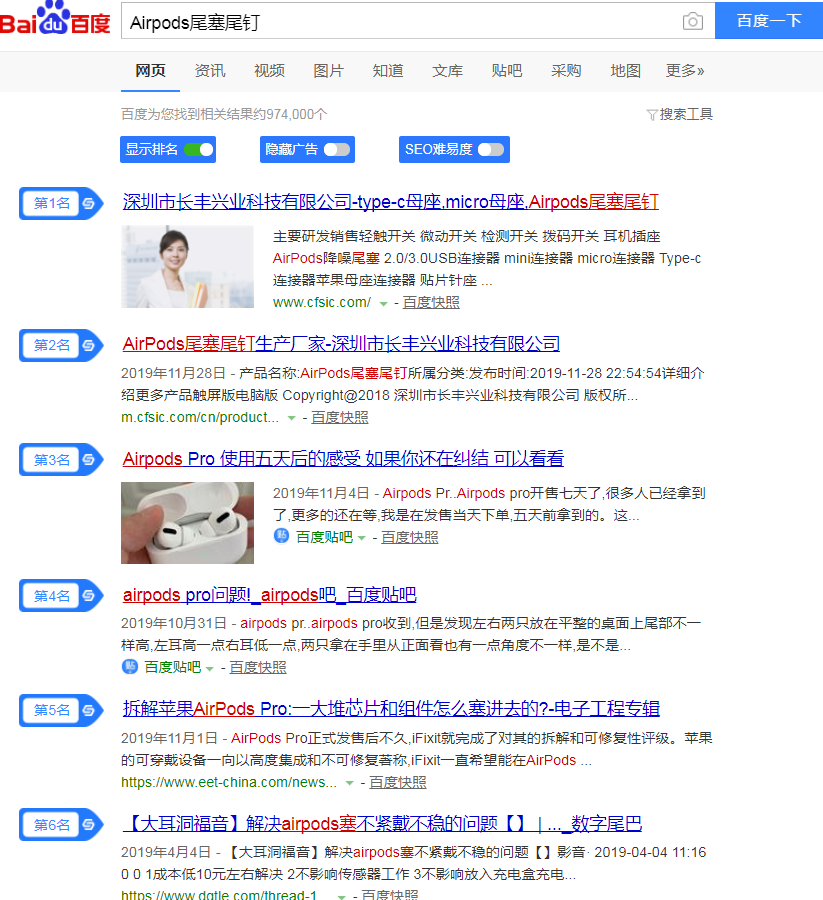
Task: Open the 知道 tab
Action: tap(388, 71)
